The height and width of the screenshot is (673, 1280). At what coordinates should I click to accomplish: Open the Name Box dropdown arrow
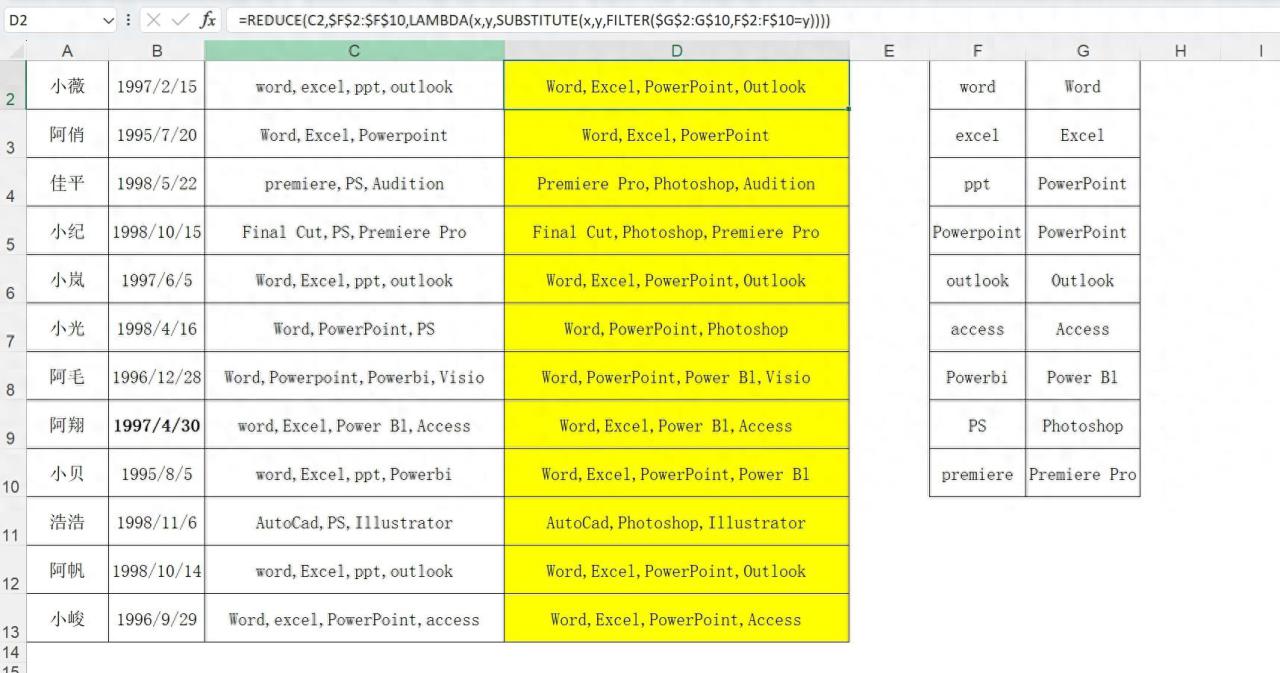click(108, 20)
